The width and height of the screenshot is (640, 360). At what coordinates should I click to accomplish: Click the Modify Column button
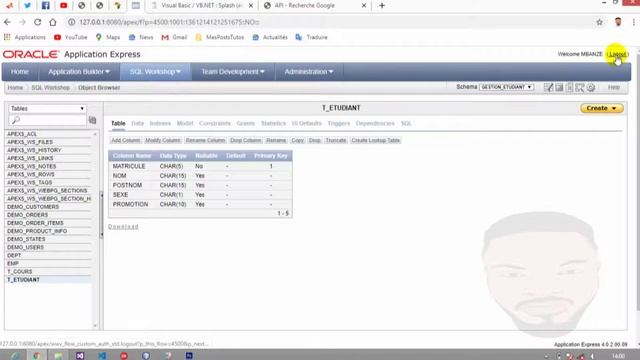163,140
